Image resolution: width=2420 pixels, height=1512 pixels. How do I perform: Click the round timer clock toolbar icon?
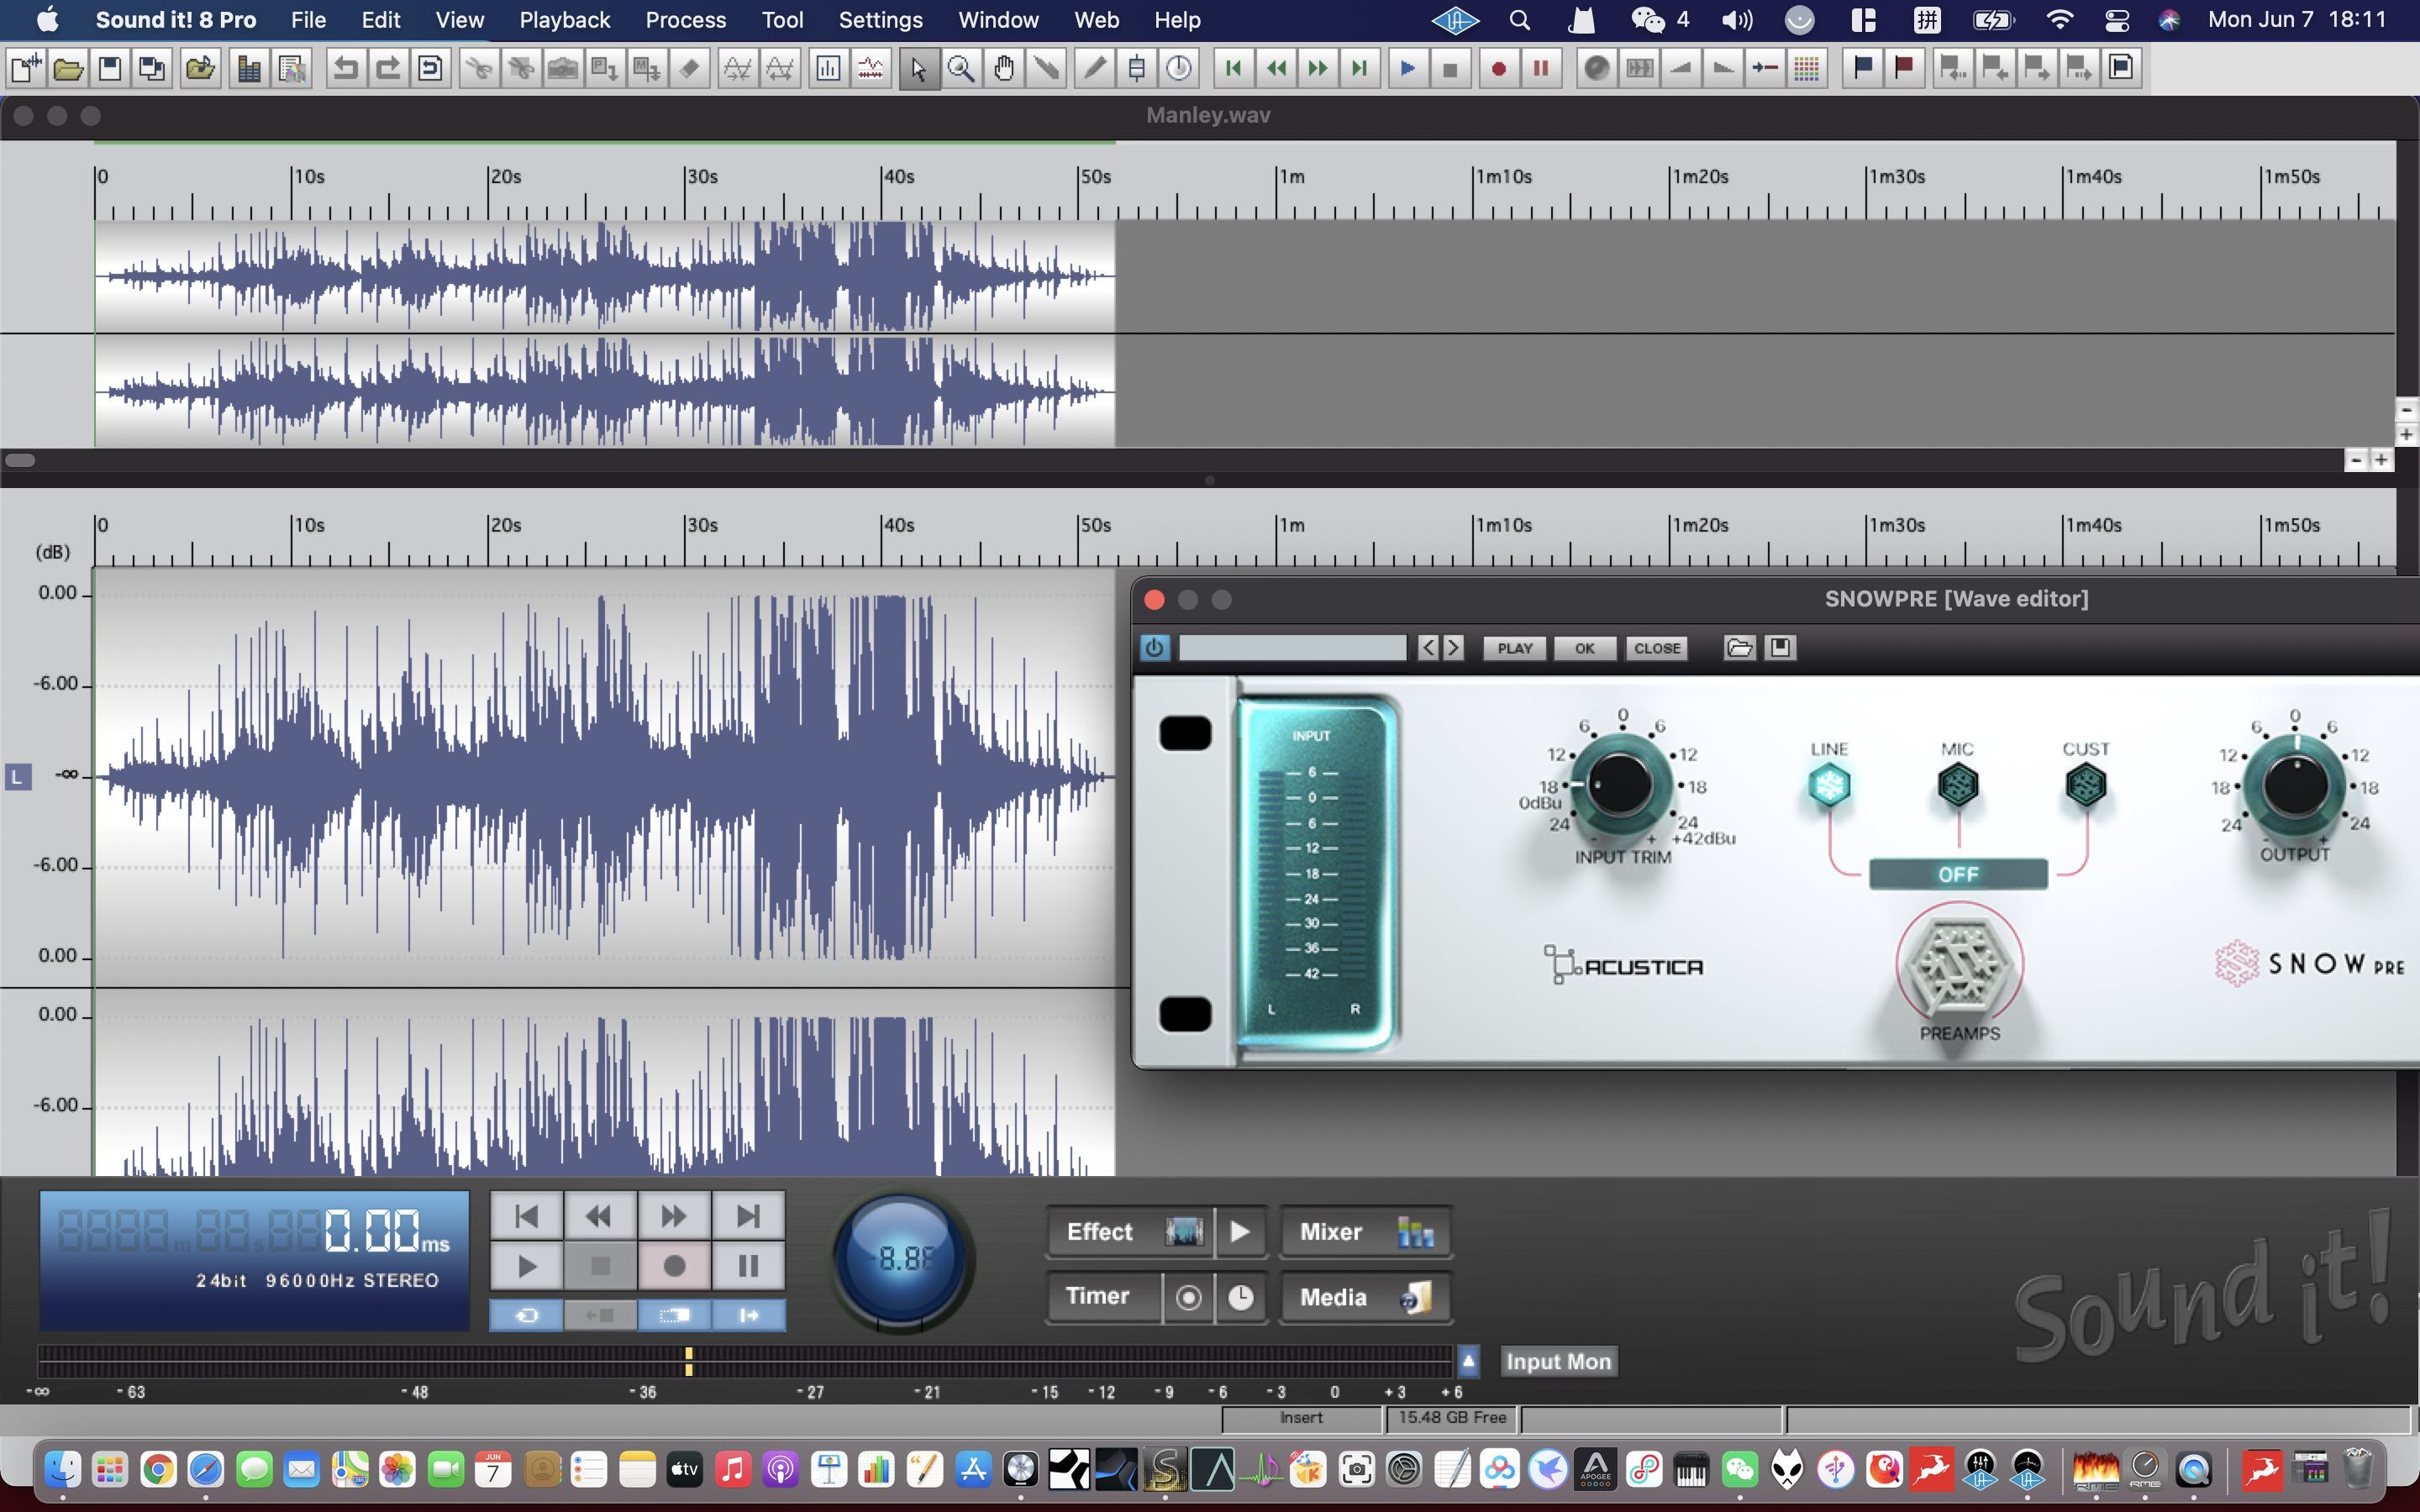click(x=1179, y=68)
